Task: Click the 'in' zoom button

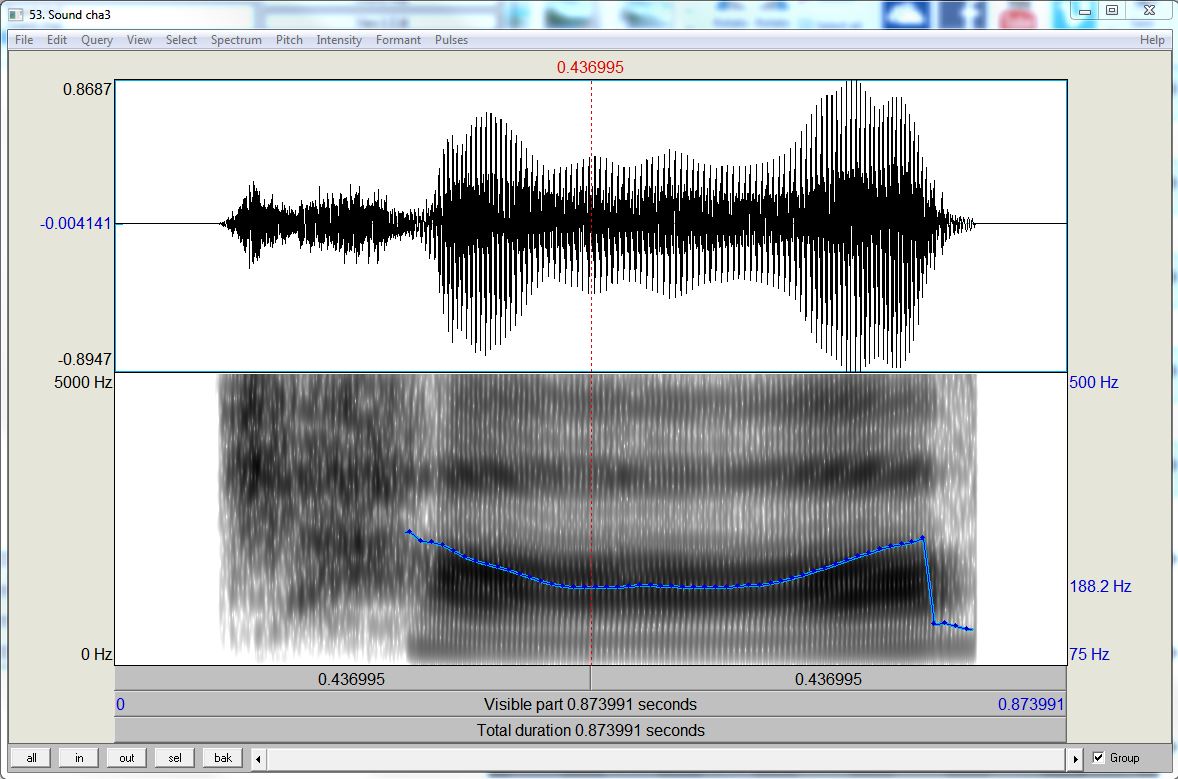Action: tap(79, 758)
